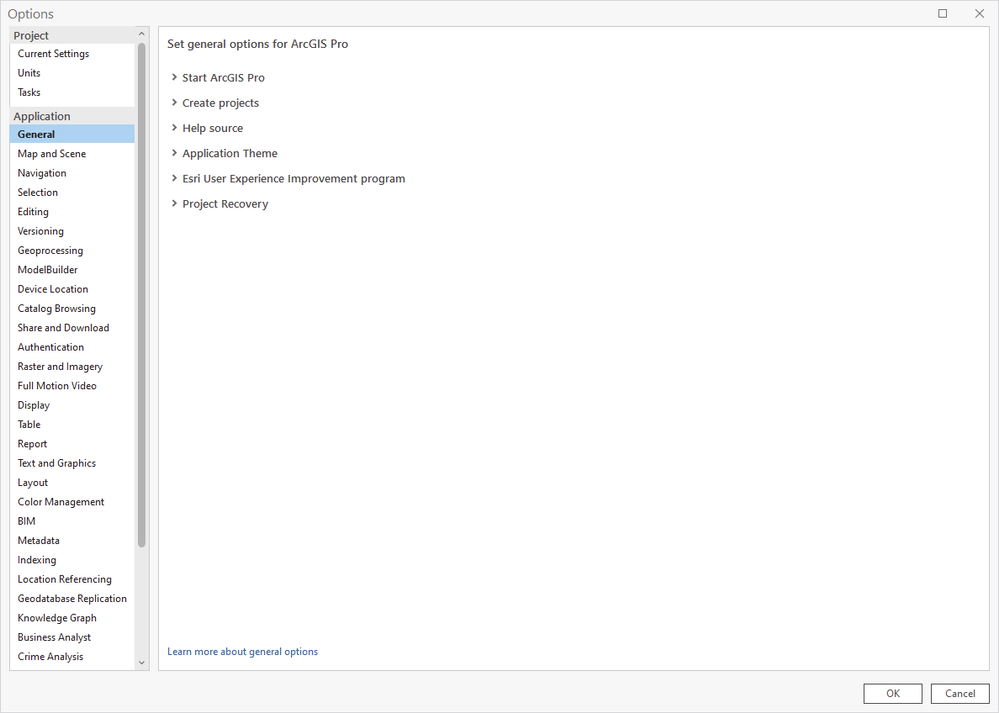Close the Options dialog window
This screenshot has width=999, height=713.
979,13
